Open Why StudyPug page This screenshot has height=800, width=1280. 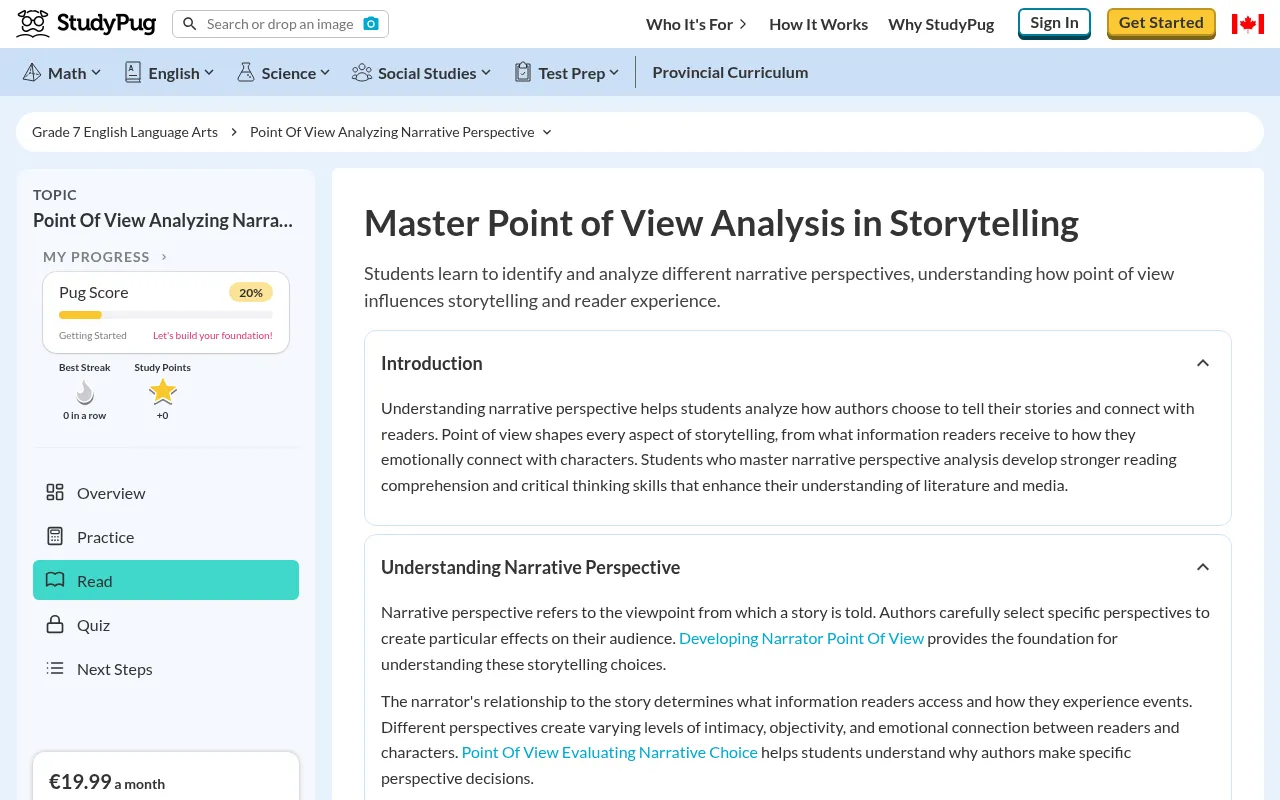click(x=941, y=24)
